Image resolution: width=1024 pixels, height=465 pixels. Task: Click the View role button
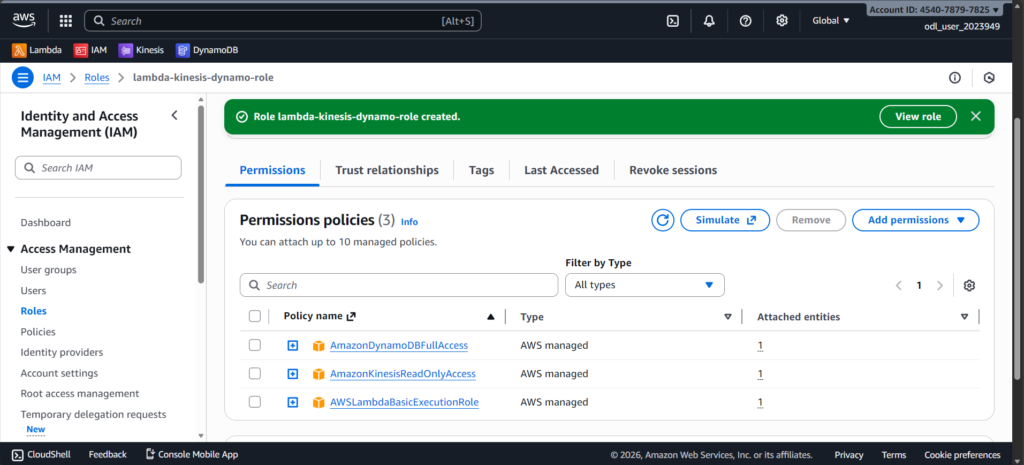(917, 116)
